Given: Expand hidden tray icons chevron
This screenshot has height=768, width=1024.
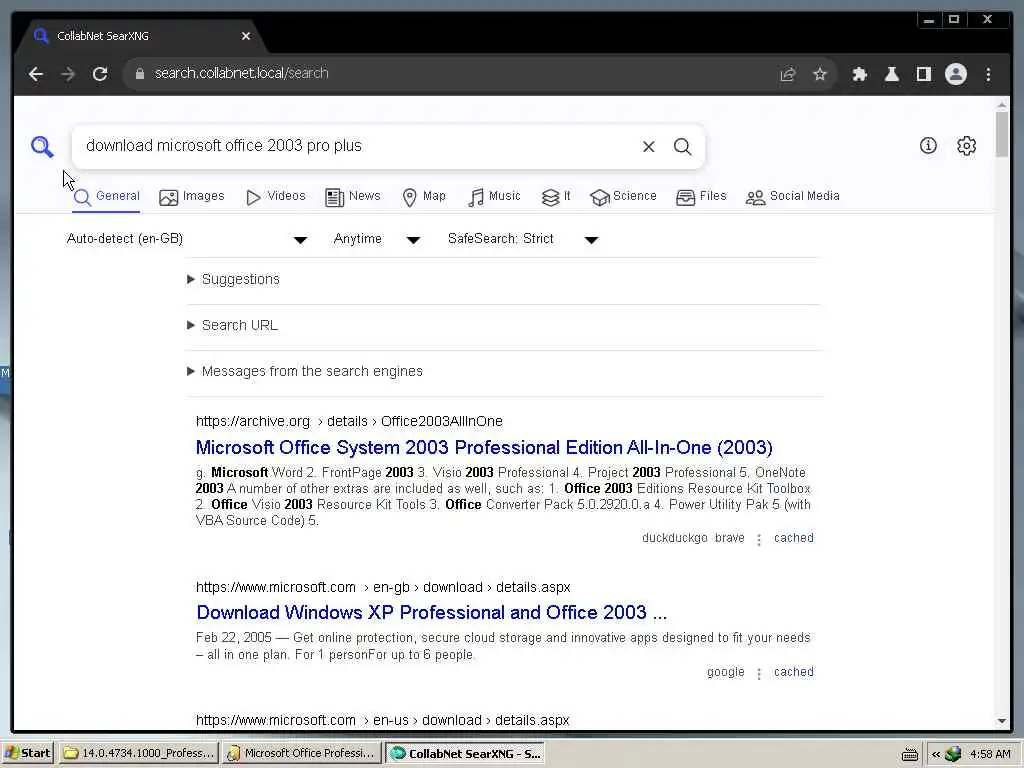Looking at the screenshot, I should tap(936, 754).
